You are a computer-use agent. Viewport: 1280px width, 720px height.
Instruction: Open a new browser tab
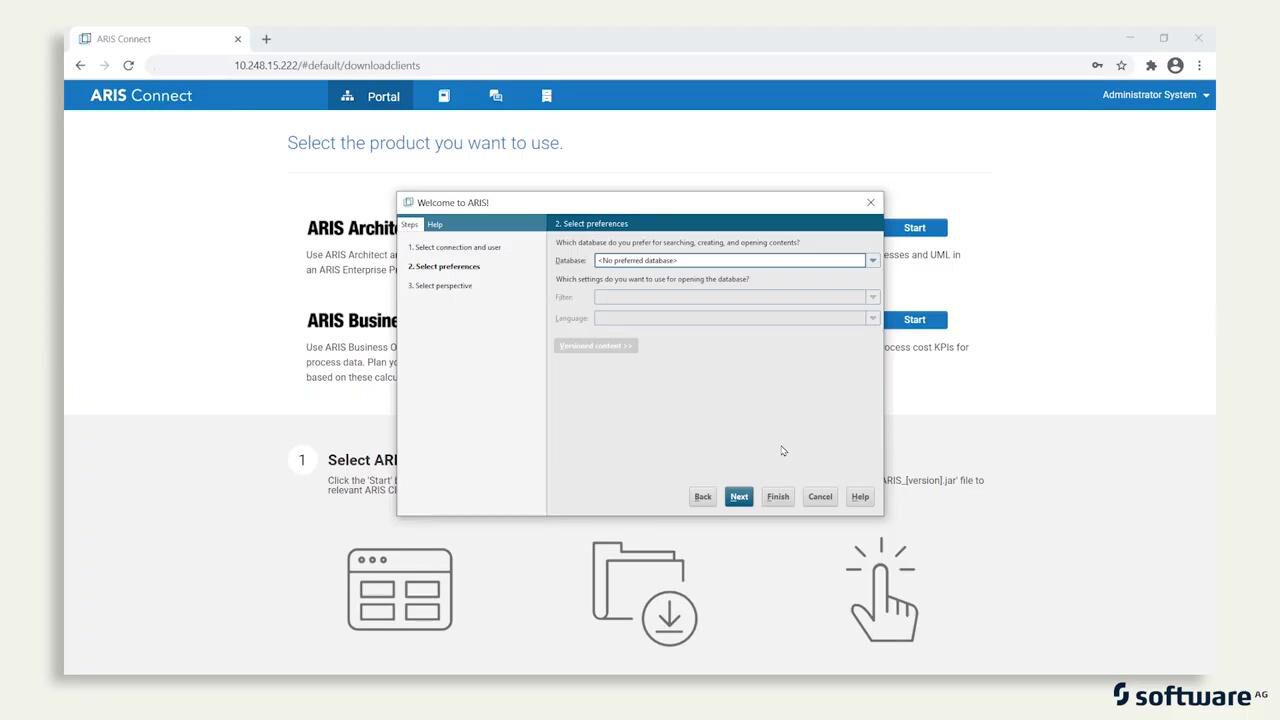tap(266, 39)
